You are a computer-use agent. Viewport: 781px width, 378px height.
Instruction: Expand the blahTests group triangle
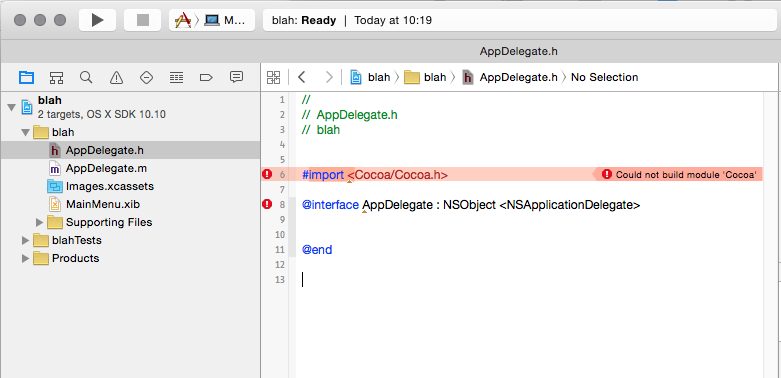point(25,240)
